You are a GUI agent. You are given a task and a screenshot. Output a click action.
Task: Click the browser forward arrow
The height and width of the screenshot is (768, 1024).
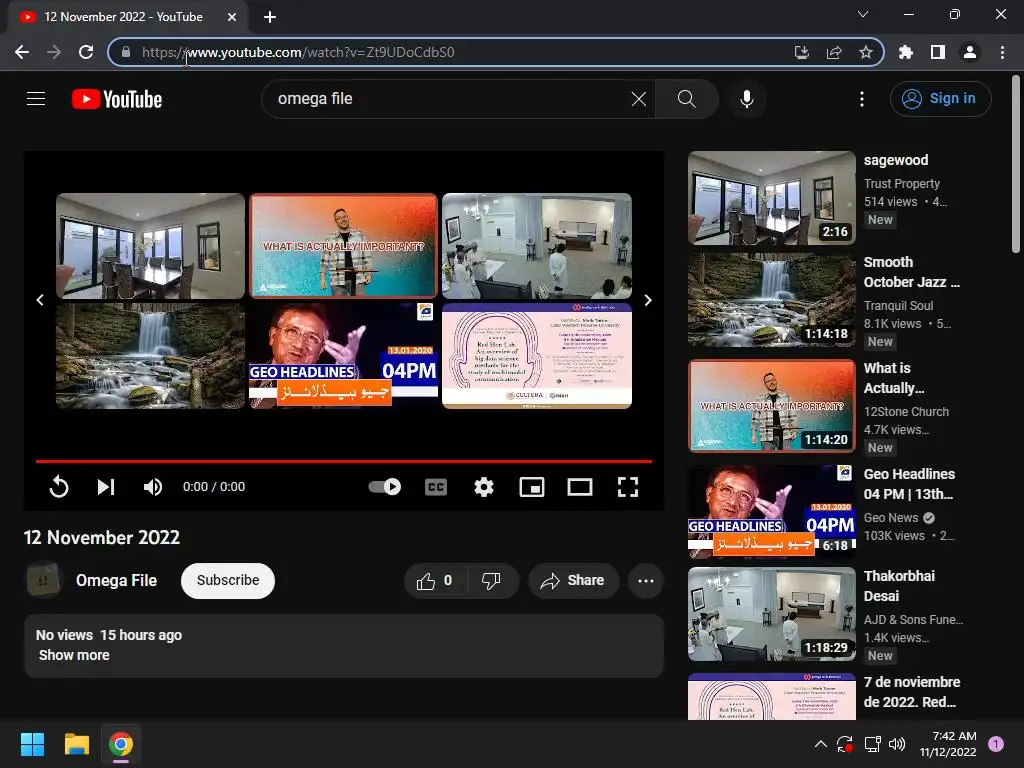[54, 52]
